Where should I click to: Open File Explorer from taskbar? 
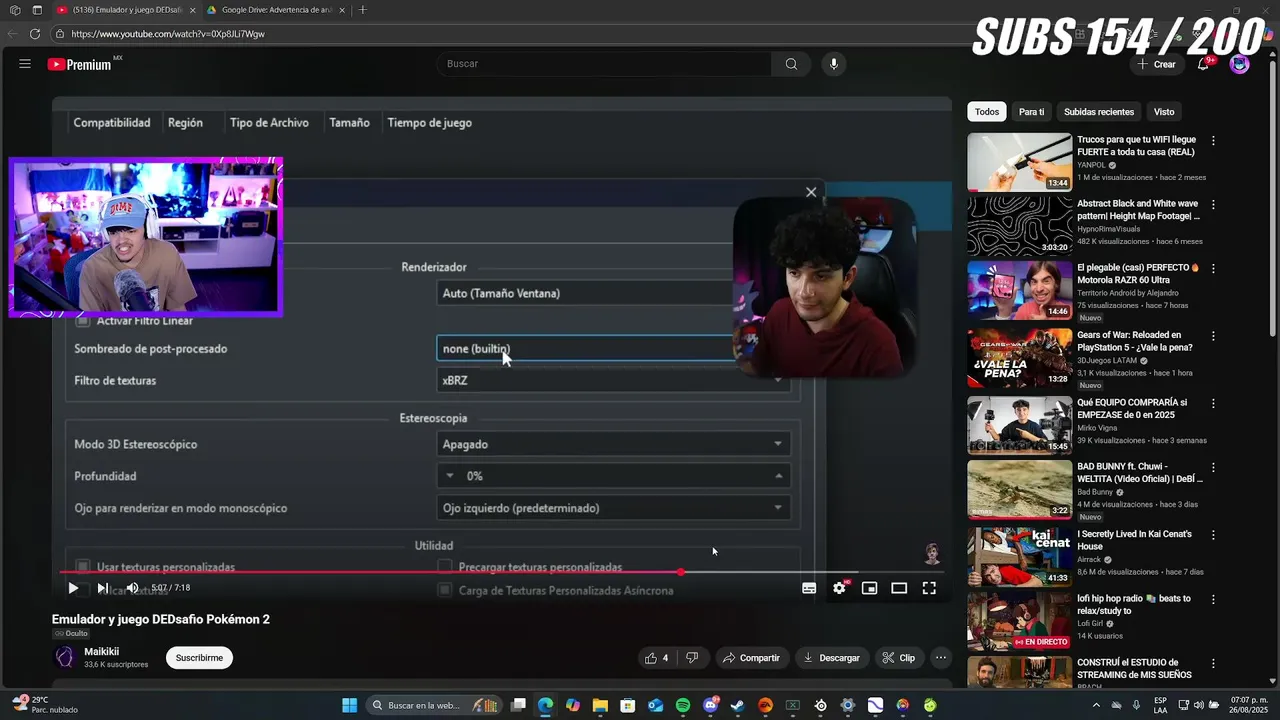pos(600,705)
